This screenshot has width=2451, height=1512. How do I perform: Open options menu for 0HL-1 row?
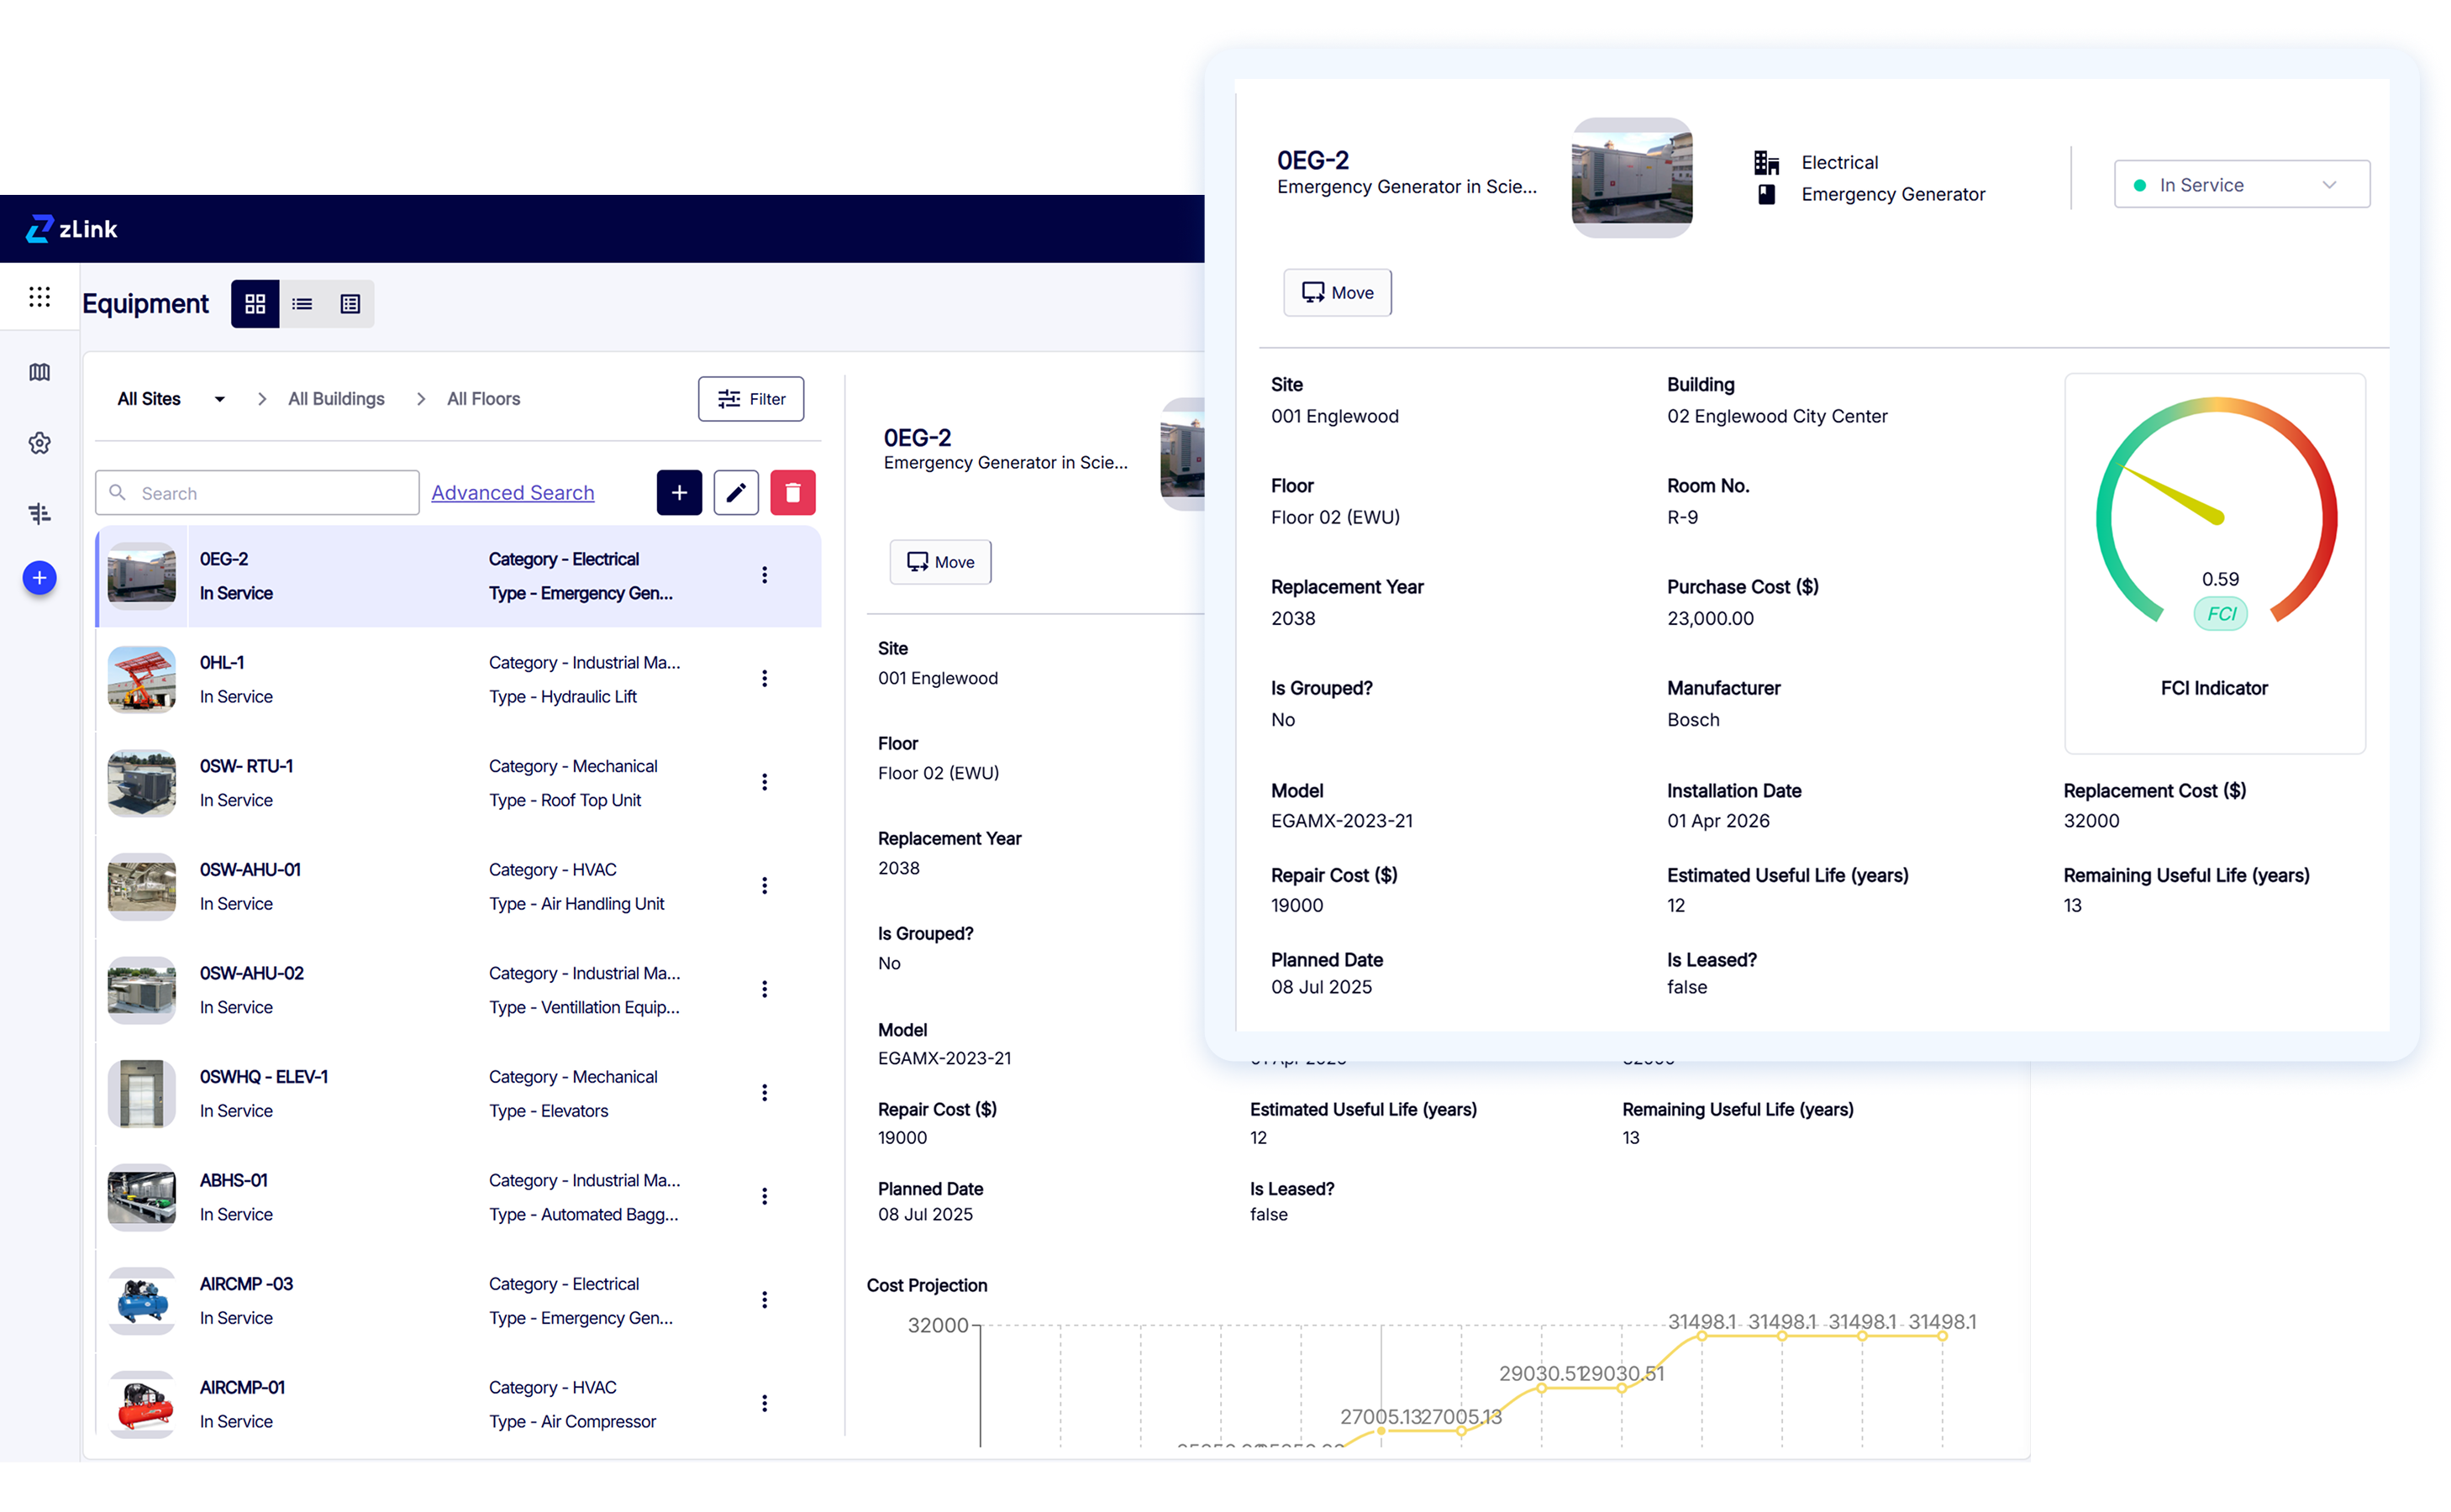click(x=765, y=679)
